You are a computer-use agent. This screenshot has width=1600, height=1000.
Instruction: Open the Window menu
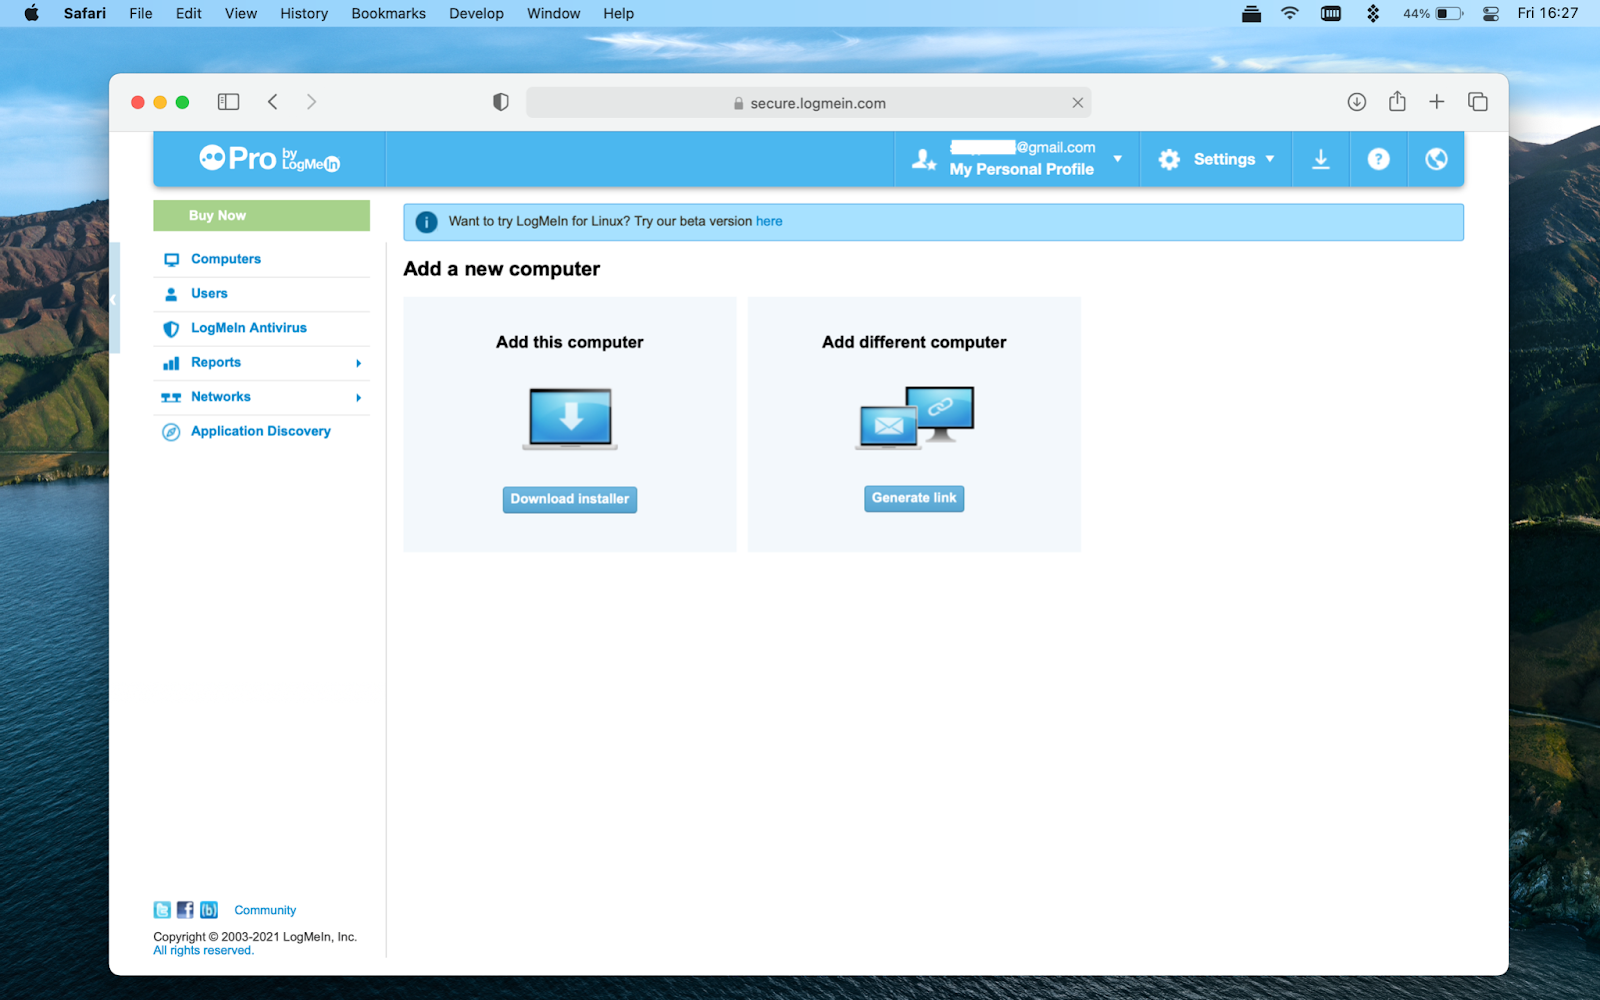[x=554, y=13]
